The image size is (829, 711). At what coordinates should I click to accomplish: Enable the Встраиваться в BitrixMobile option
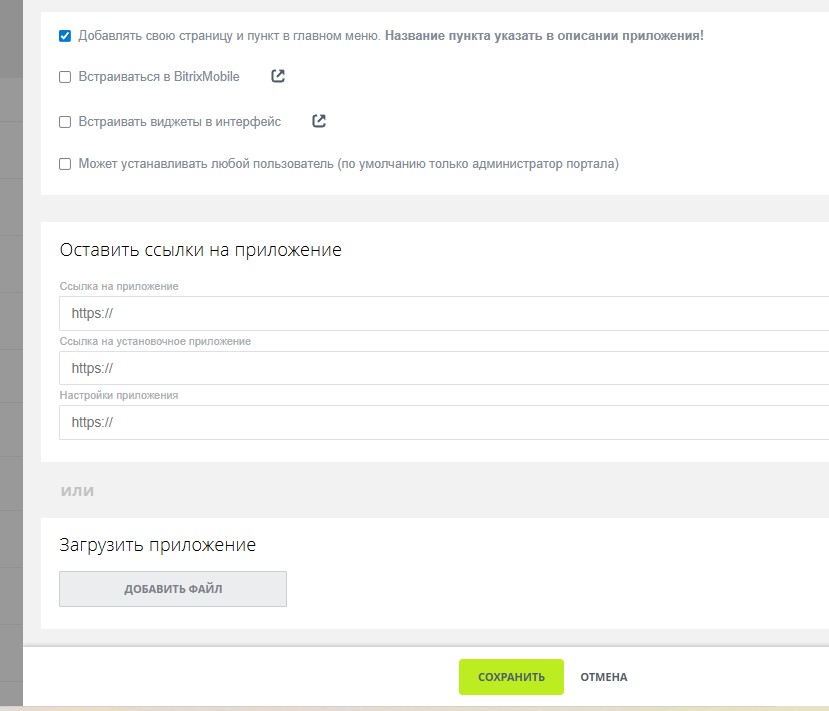pyautogui.click(x=64, y=76)
